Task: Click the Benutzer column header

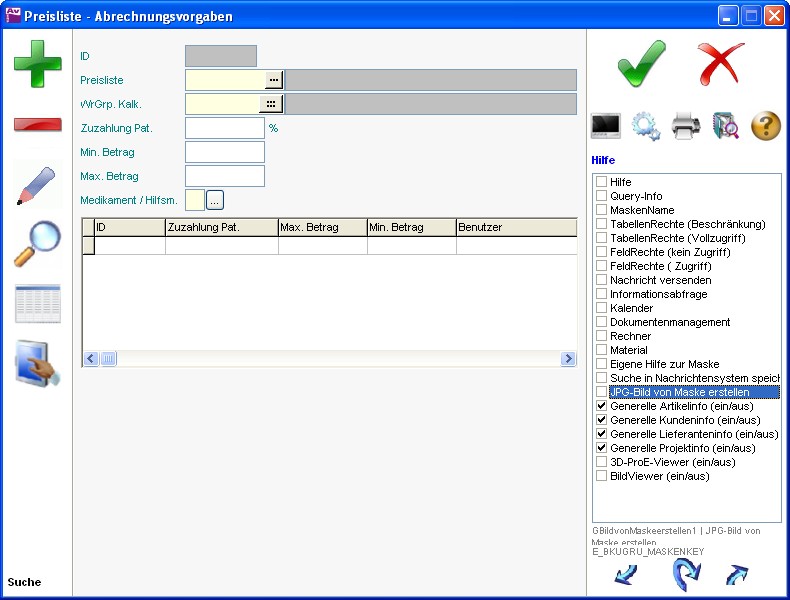Action: [515, 228]
